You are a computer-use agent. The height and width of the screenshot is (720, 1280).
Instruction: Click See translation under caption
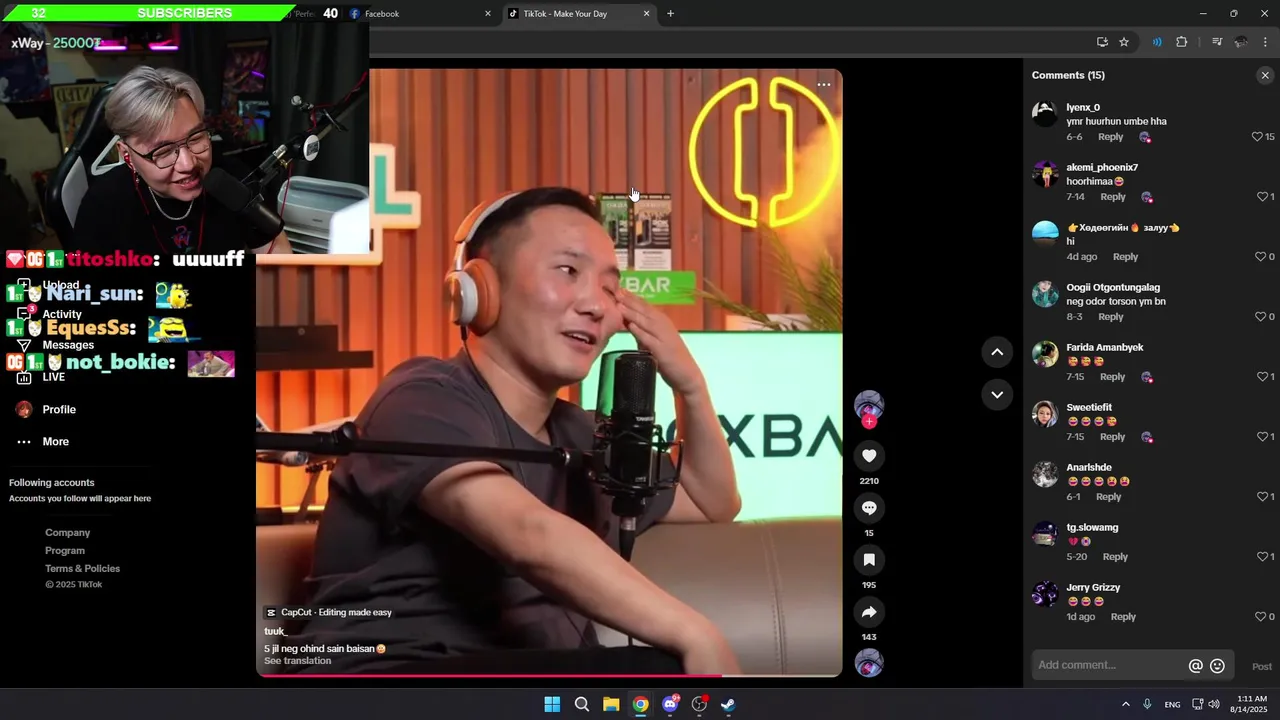click(297, 661)
